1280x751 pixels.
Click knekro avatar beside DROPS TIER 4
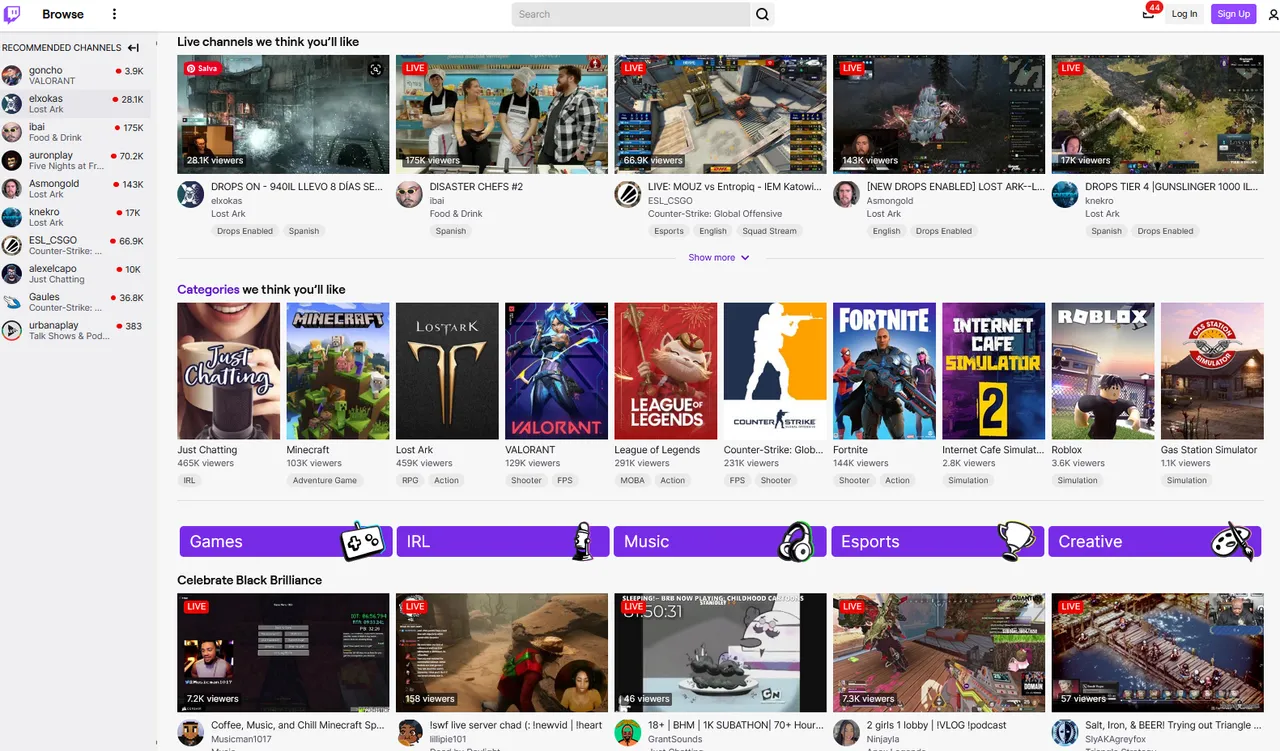(x=1065, y=194)
